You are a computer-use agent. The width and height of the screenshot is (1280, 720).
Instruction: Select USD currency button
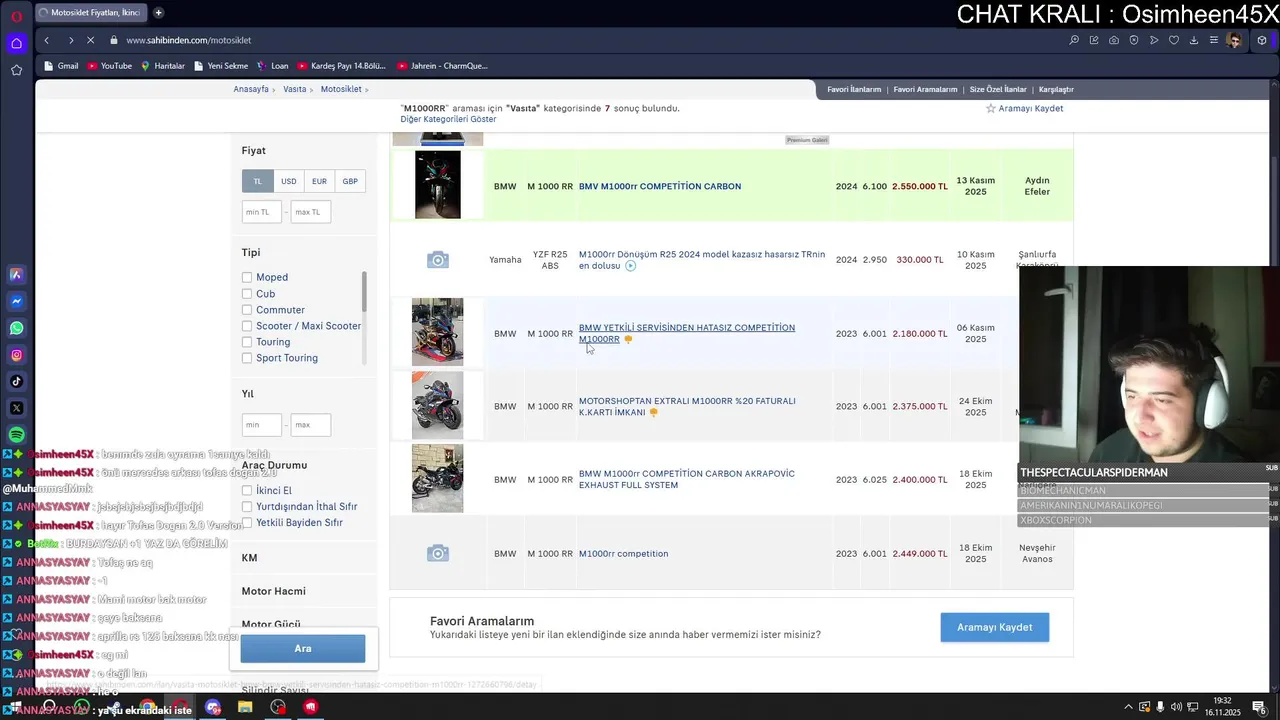(x=288, y=181)
